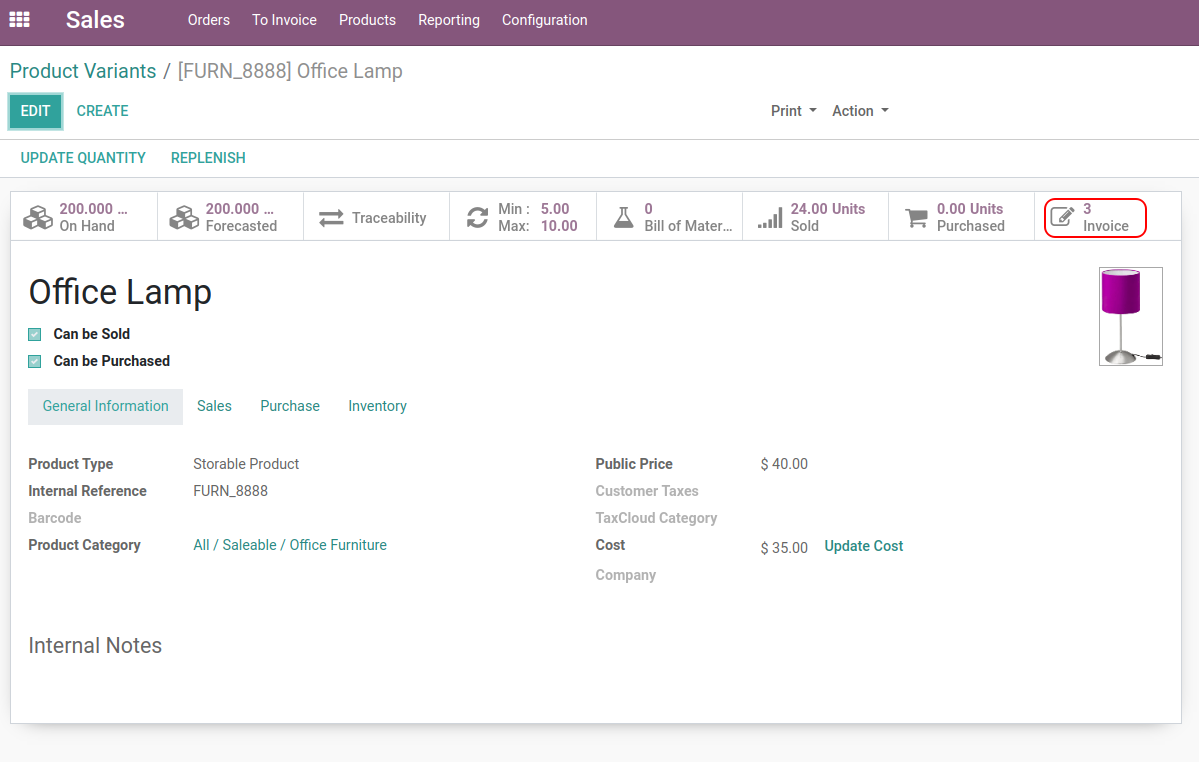
Task: Open Bill of Materials flask icon
Action: [x=624, y=217]
